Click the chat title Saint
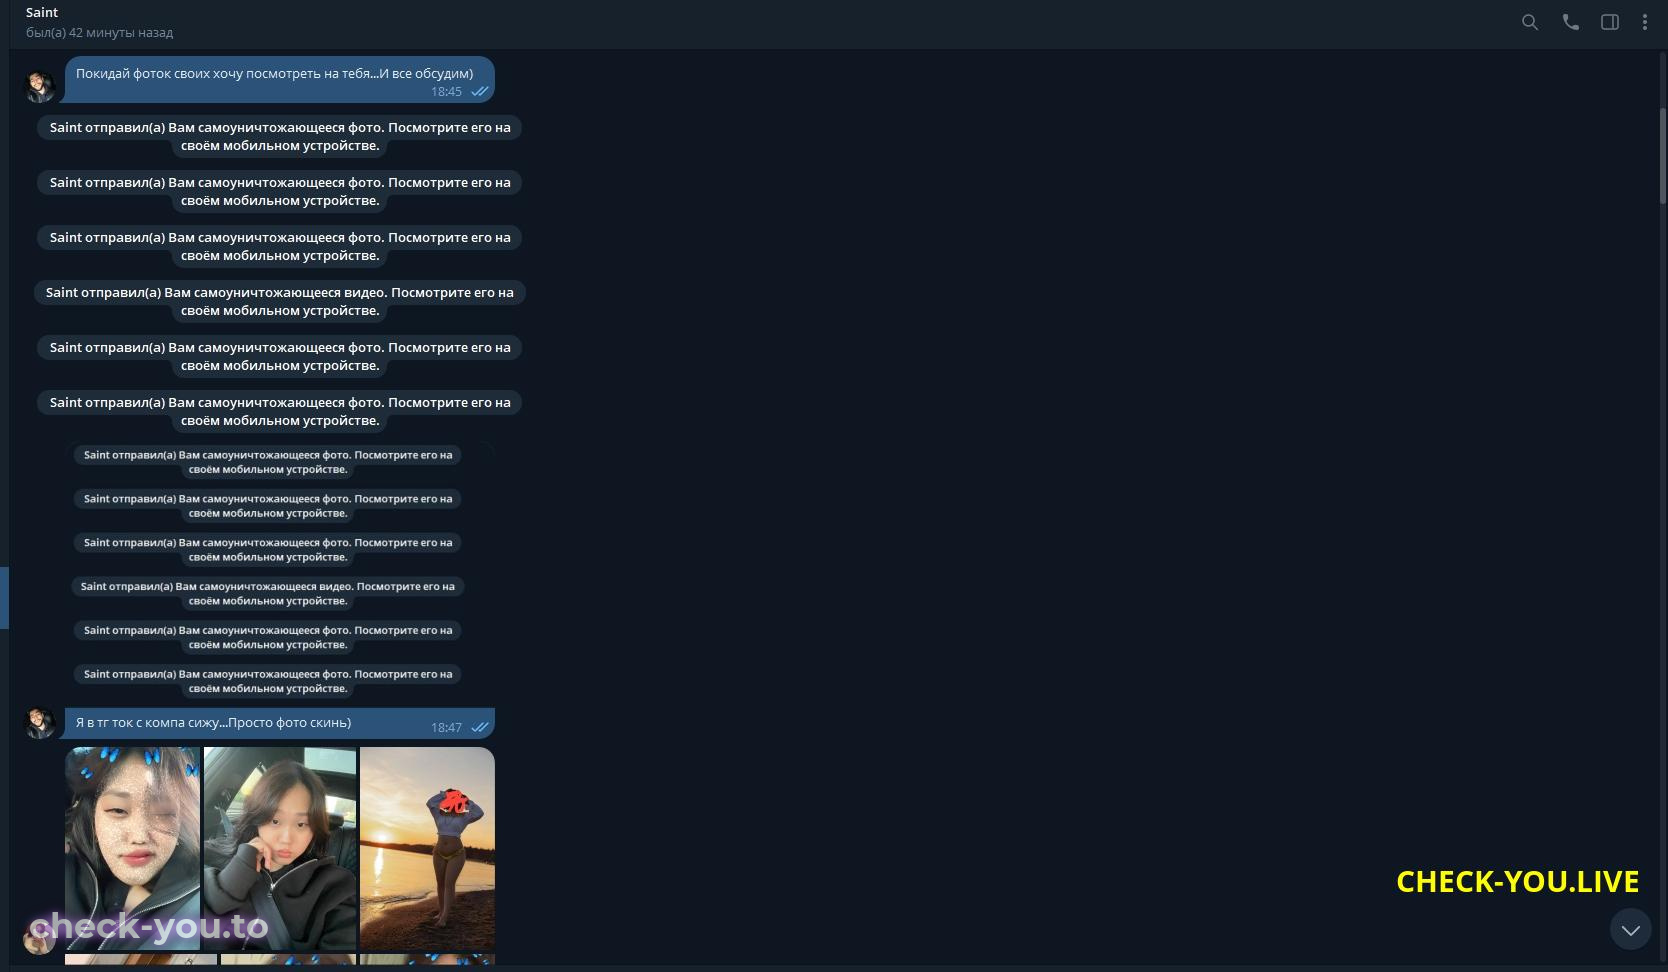Image resolution: width=1668 pixels, height=972 pixels. pyautogui.click(x=42, y=13)
